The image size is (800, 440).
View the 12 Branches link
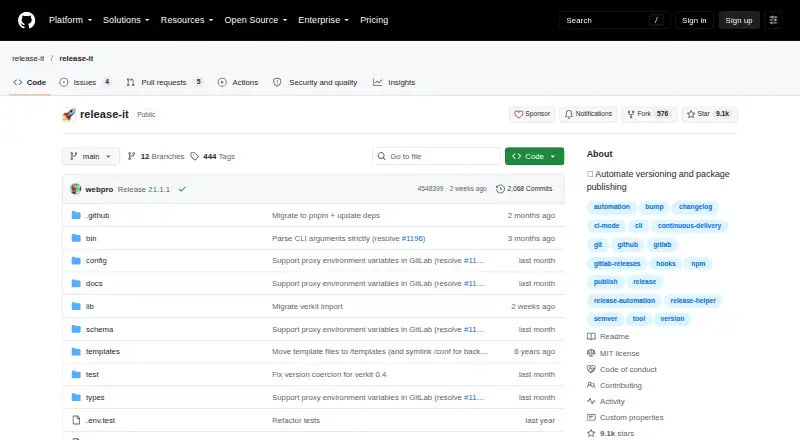[156, 156]
